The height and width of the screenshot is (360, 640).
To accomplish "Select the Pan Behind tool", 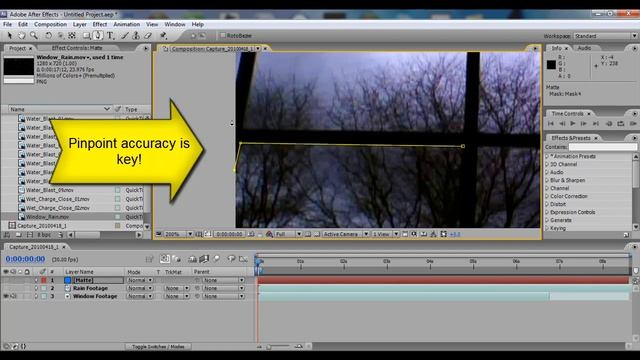I will tap(72, 36).
